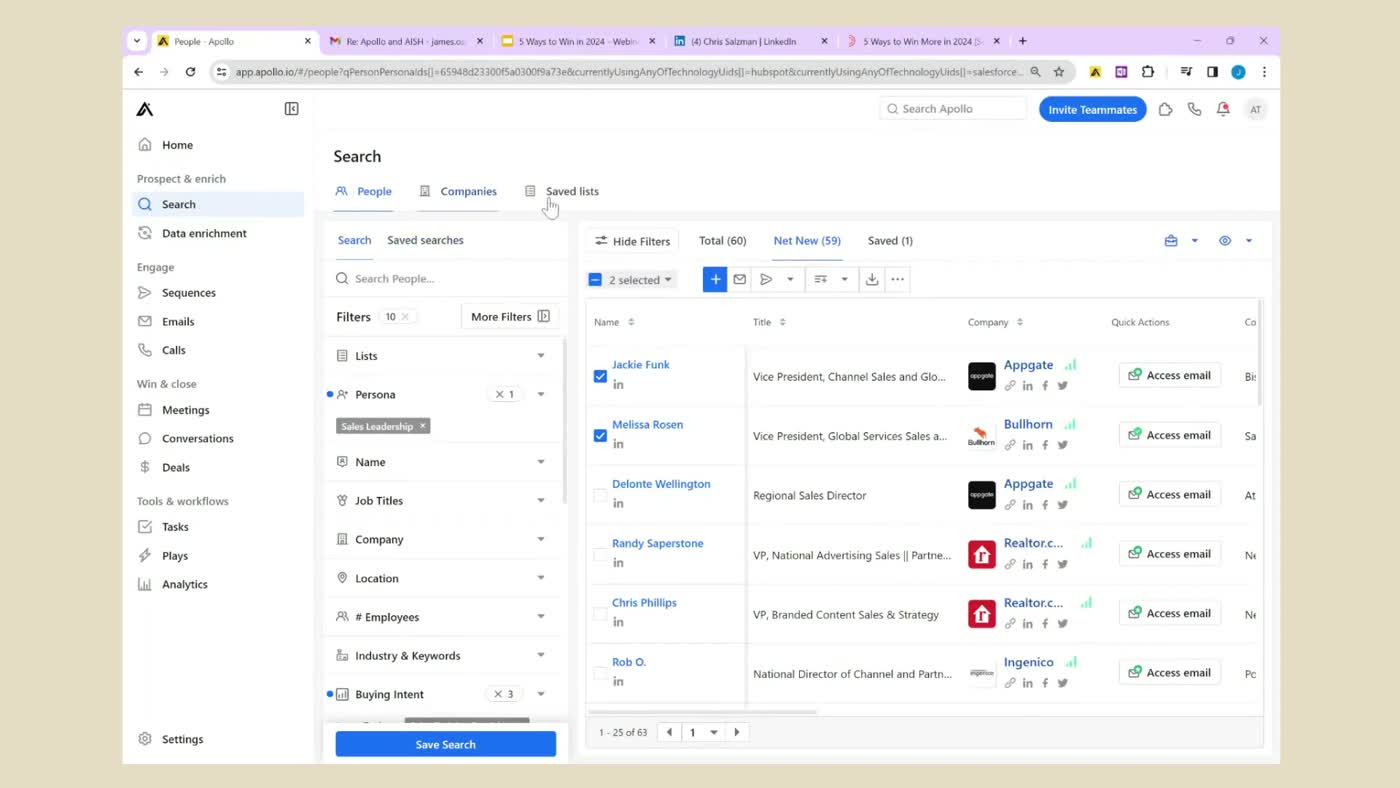Uncheck the Melissa Rosen row checkbox
Image resolution: width=1400 pixels, height=788 pixels.
pyautogui.click(x=600, y=436)
